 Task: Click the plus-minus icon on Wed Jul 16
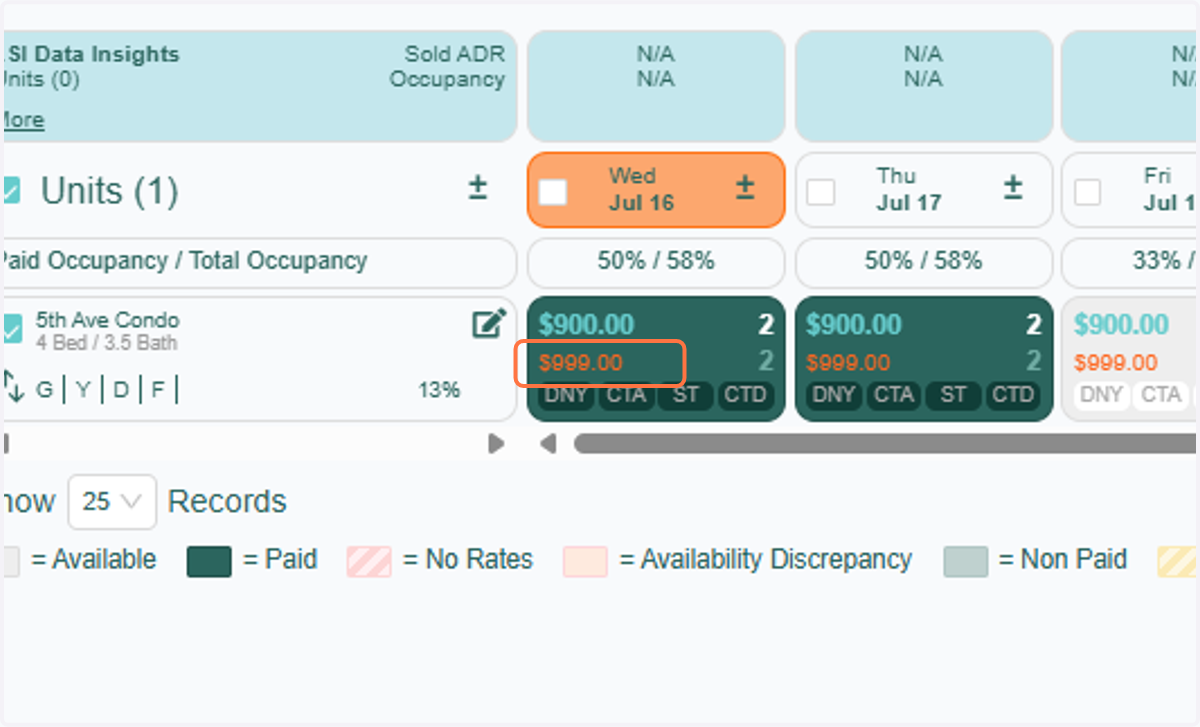745,188
